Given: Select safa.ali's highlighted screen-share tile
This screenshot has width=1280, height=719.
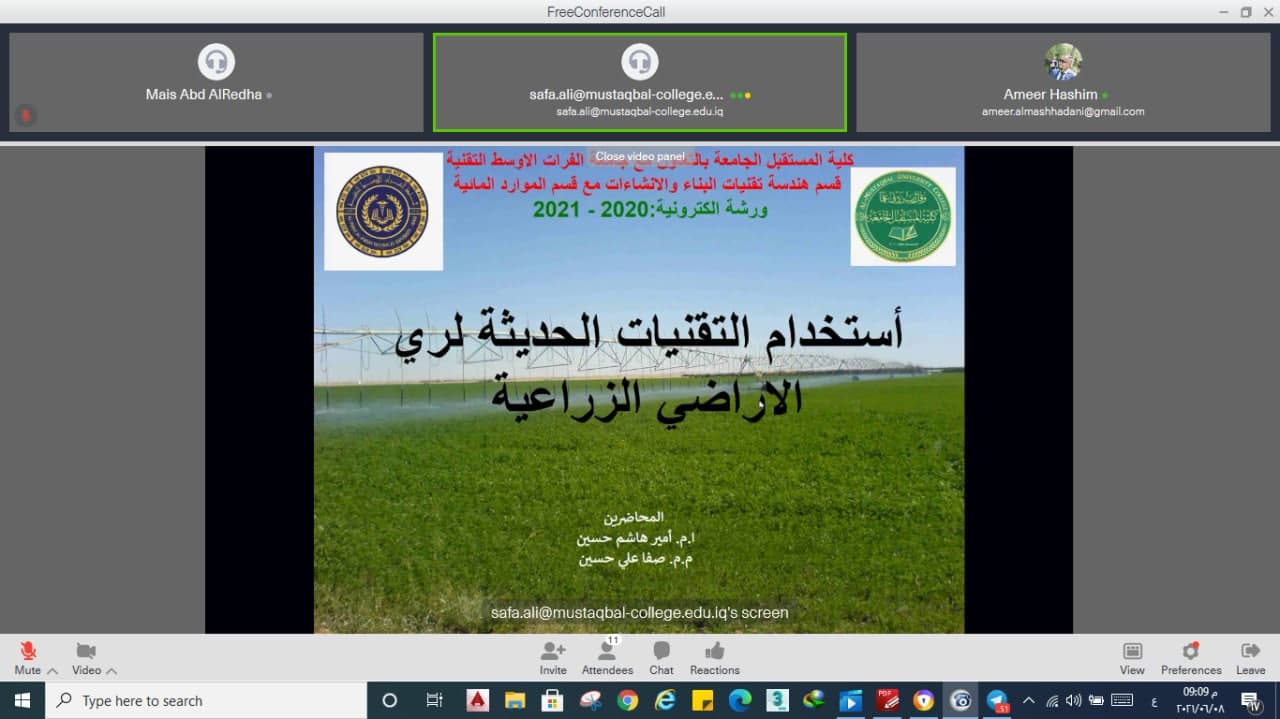Looking at the screenshot, I should coord(639,81).
